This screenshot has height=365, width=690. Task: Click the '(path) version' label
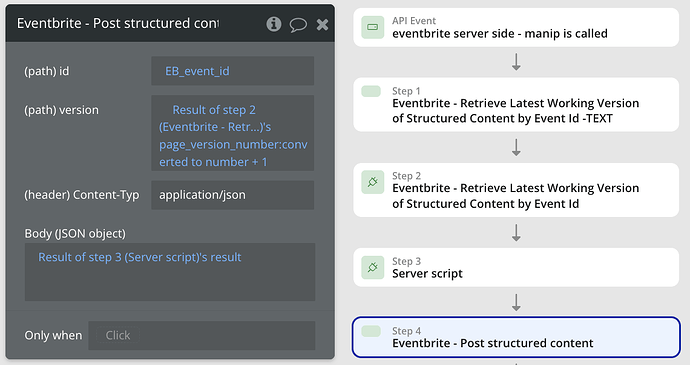point(61,110)
